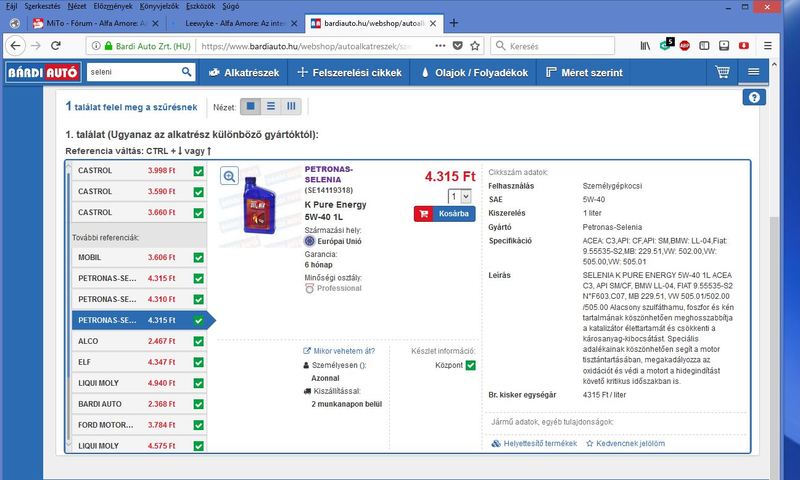Switch to list view layout icon
This screenshot has height=480, width=800.
pyautogui.click(x=271, y=106)
